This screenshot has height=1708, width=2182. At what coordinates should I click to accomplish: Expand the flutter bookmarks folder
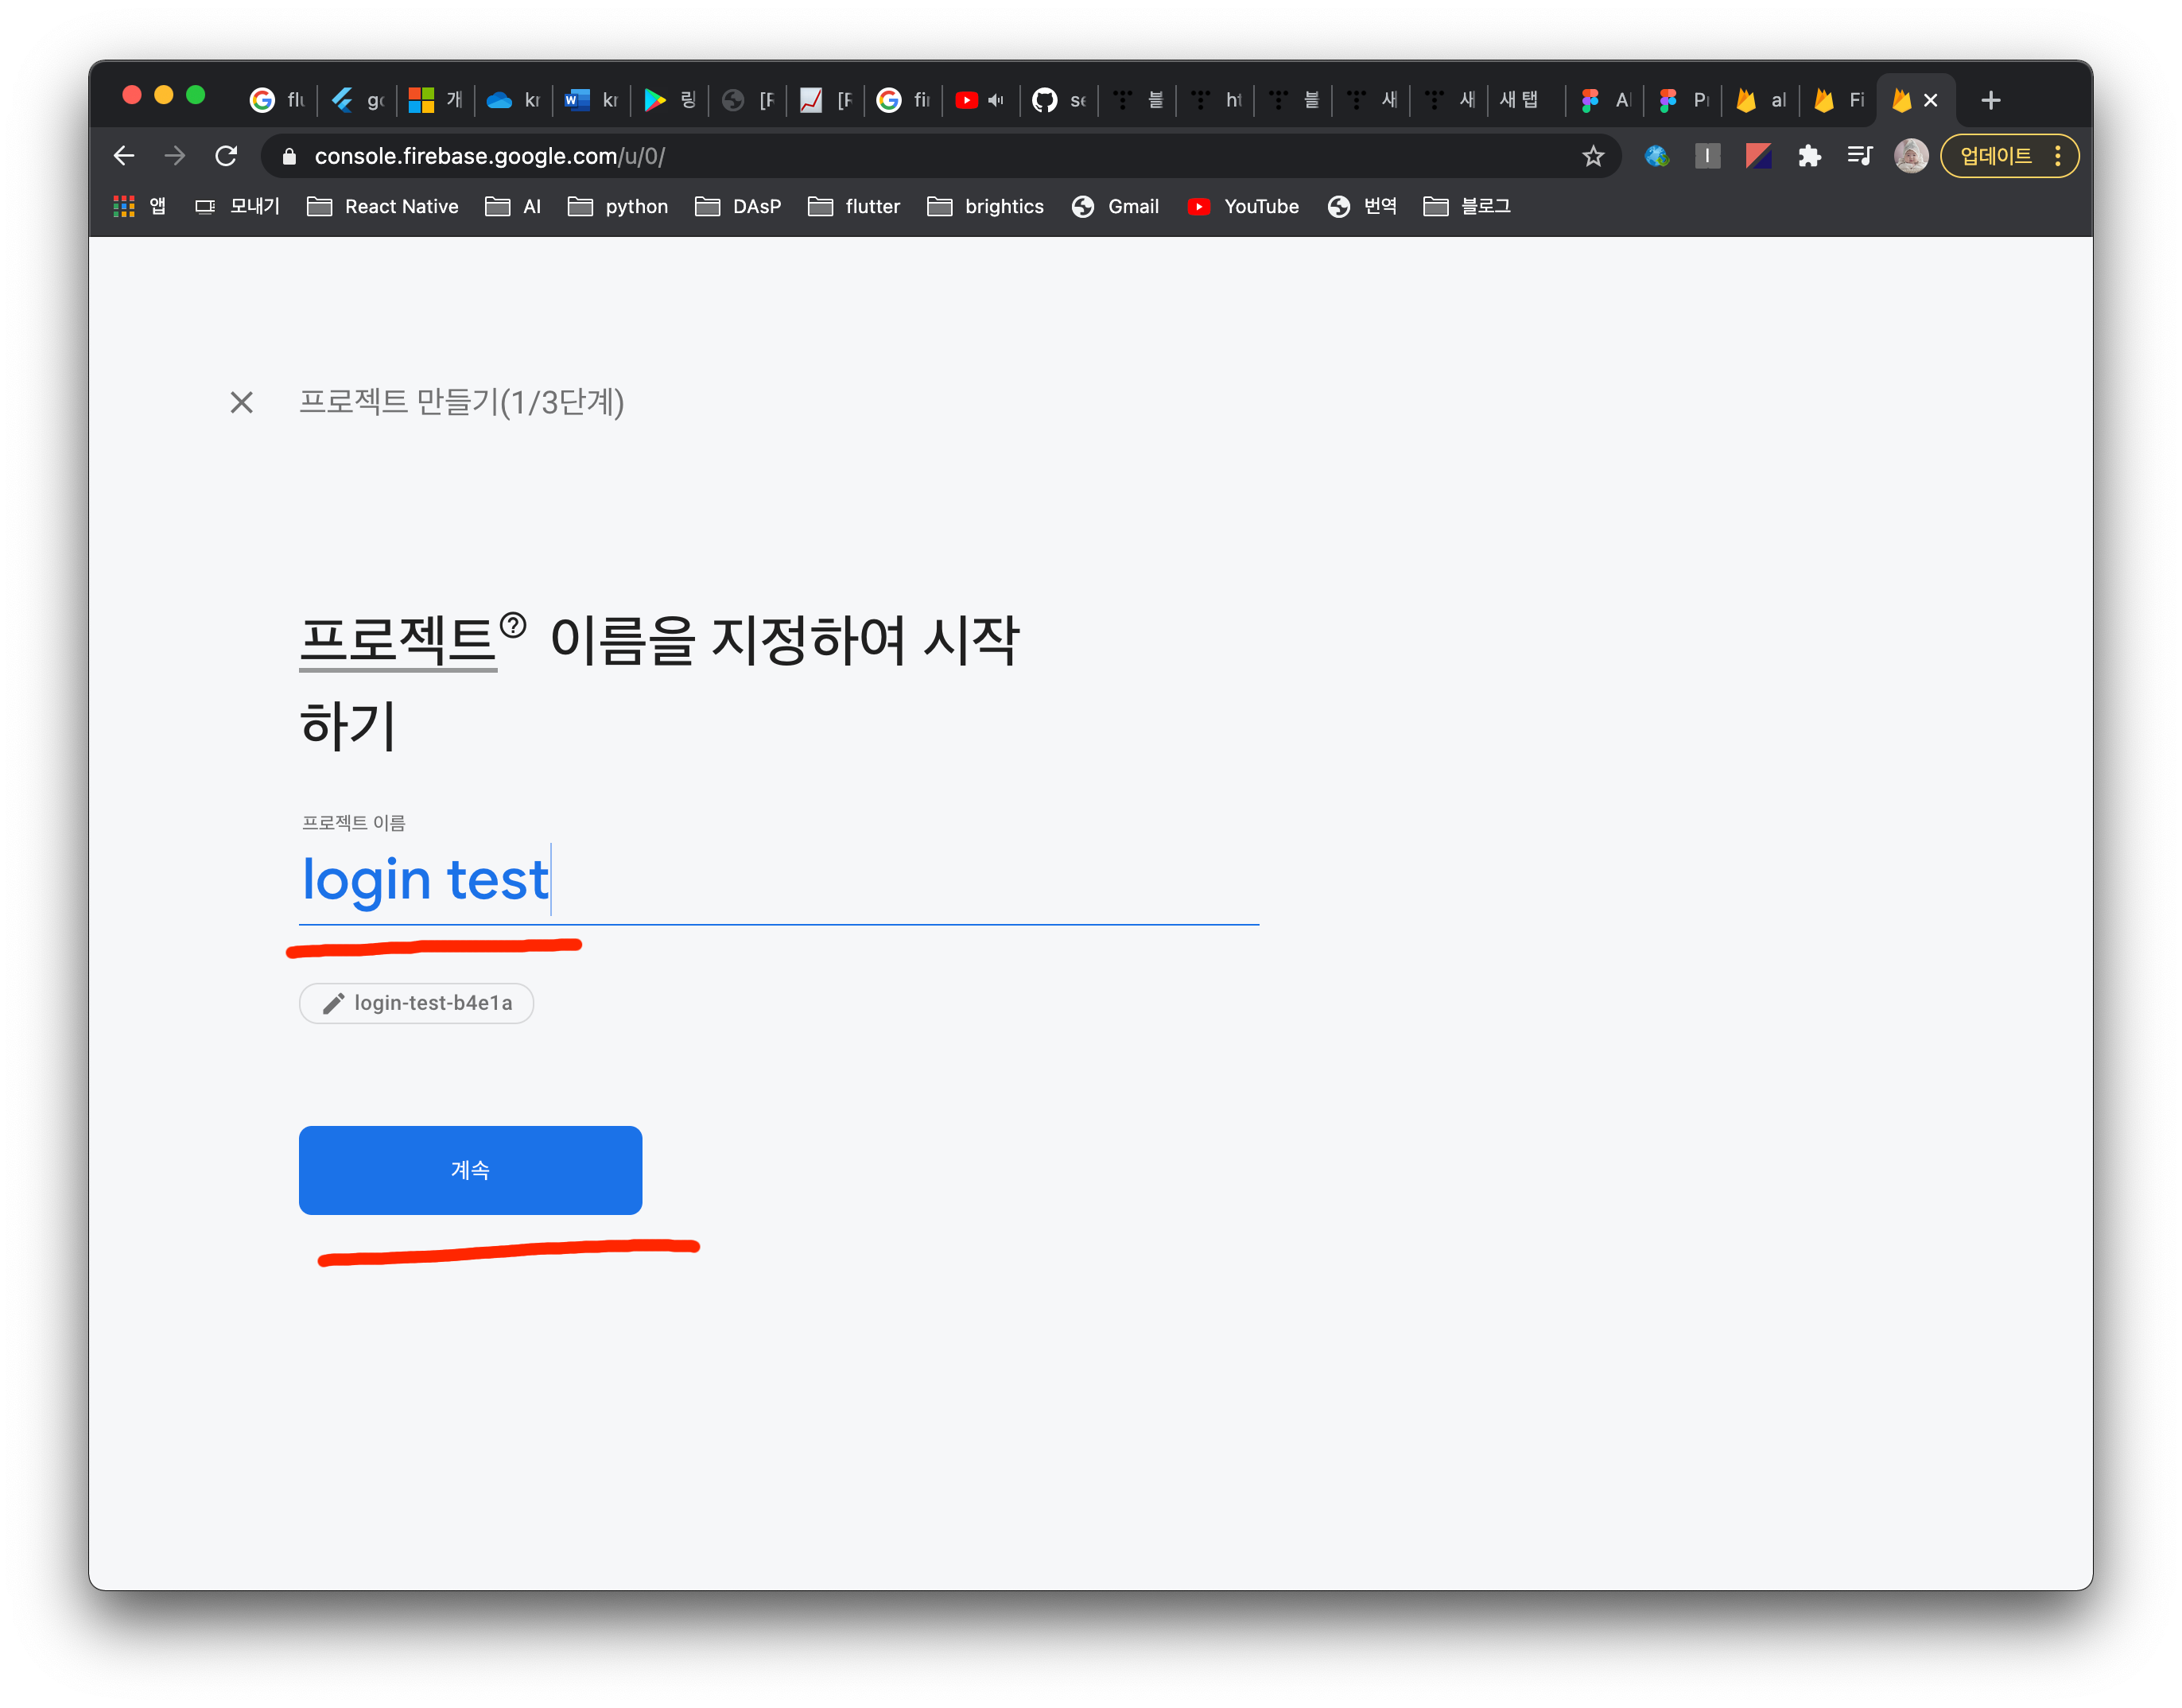click(854, 207)
